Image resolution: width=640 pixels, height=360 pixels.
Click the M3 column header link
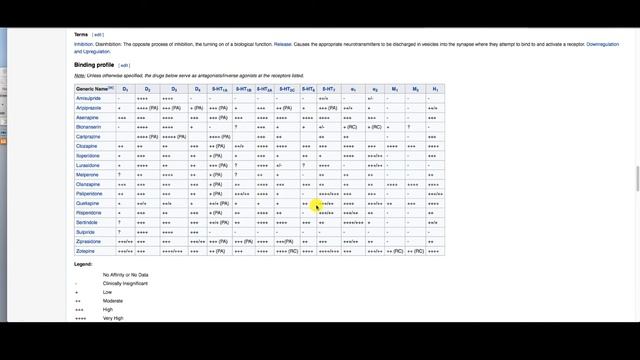(x=415, y=89)
